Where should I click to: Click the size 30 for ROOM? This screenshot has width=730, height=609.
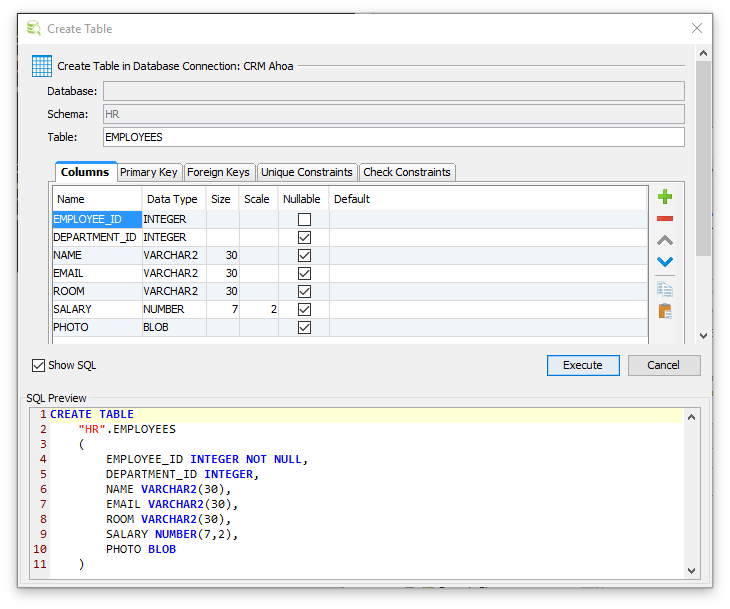pos(223,291)
